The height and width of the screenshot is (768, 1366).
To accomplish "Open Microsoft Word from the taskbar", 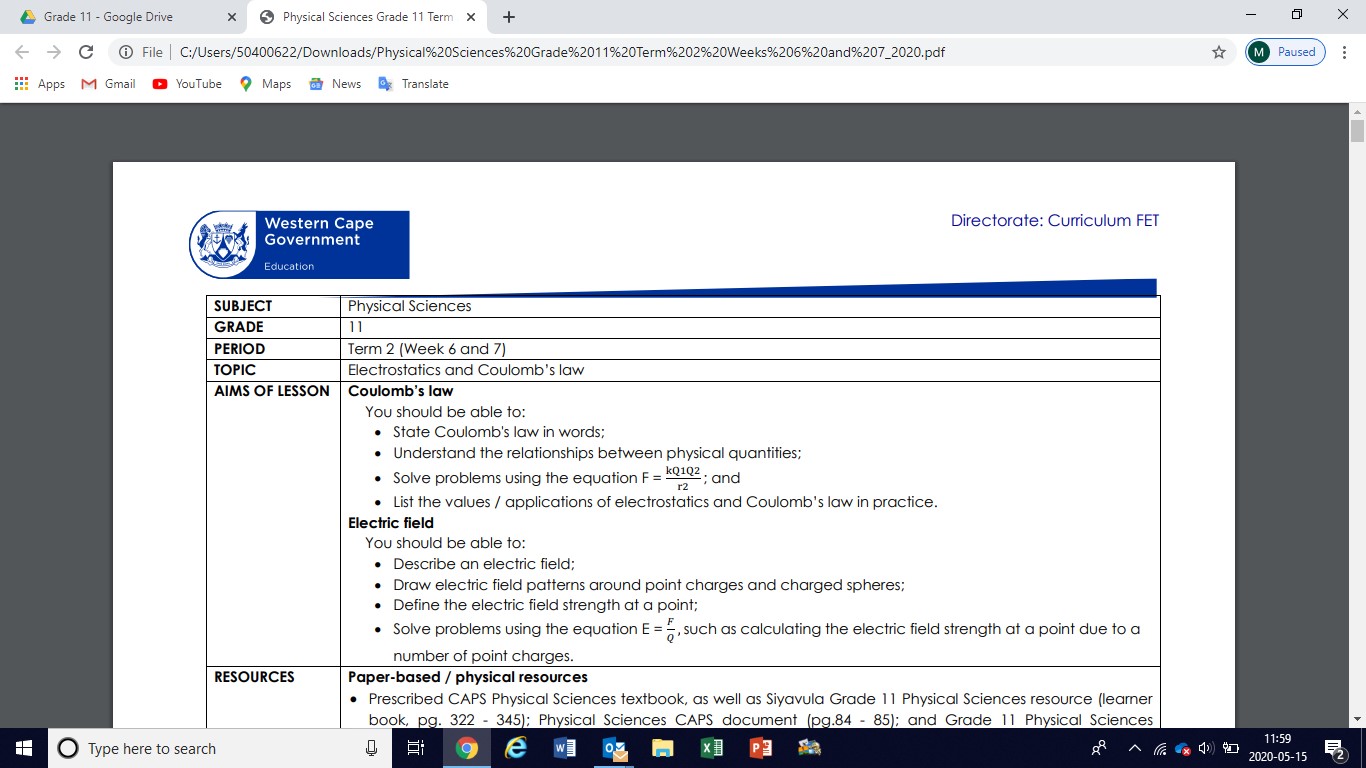I will click(x=564, y=748).
